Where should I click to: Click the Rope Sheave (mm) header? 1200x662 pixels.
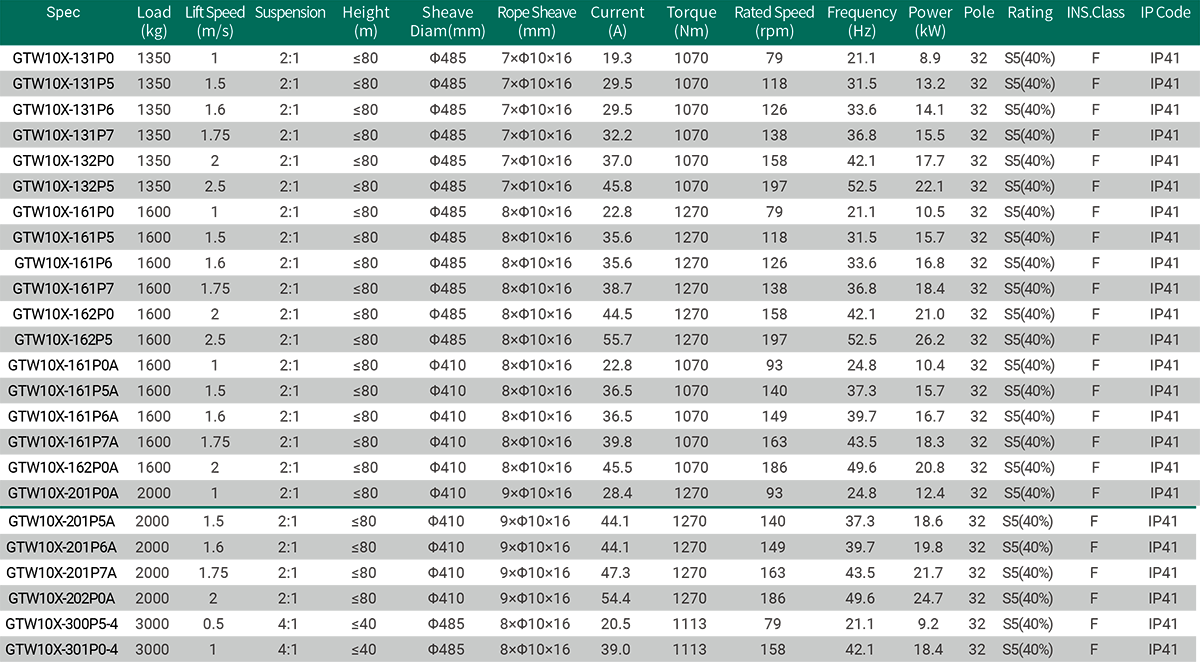[x=537, y=21]
